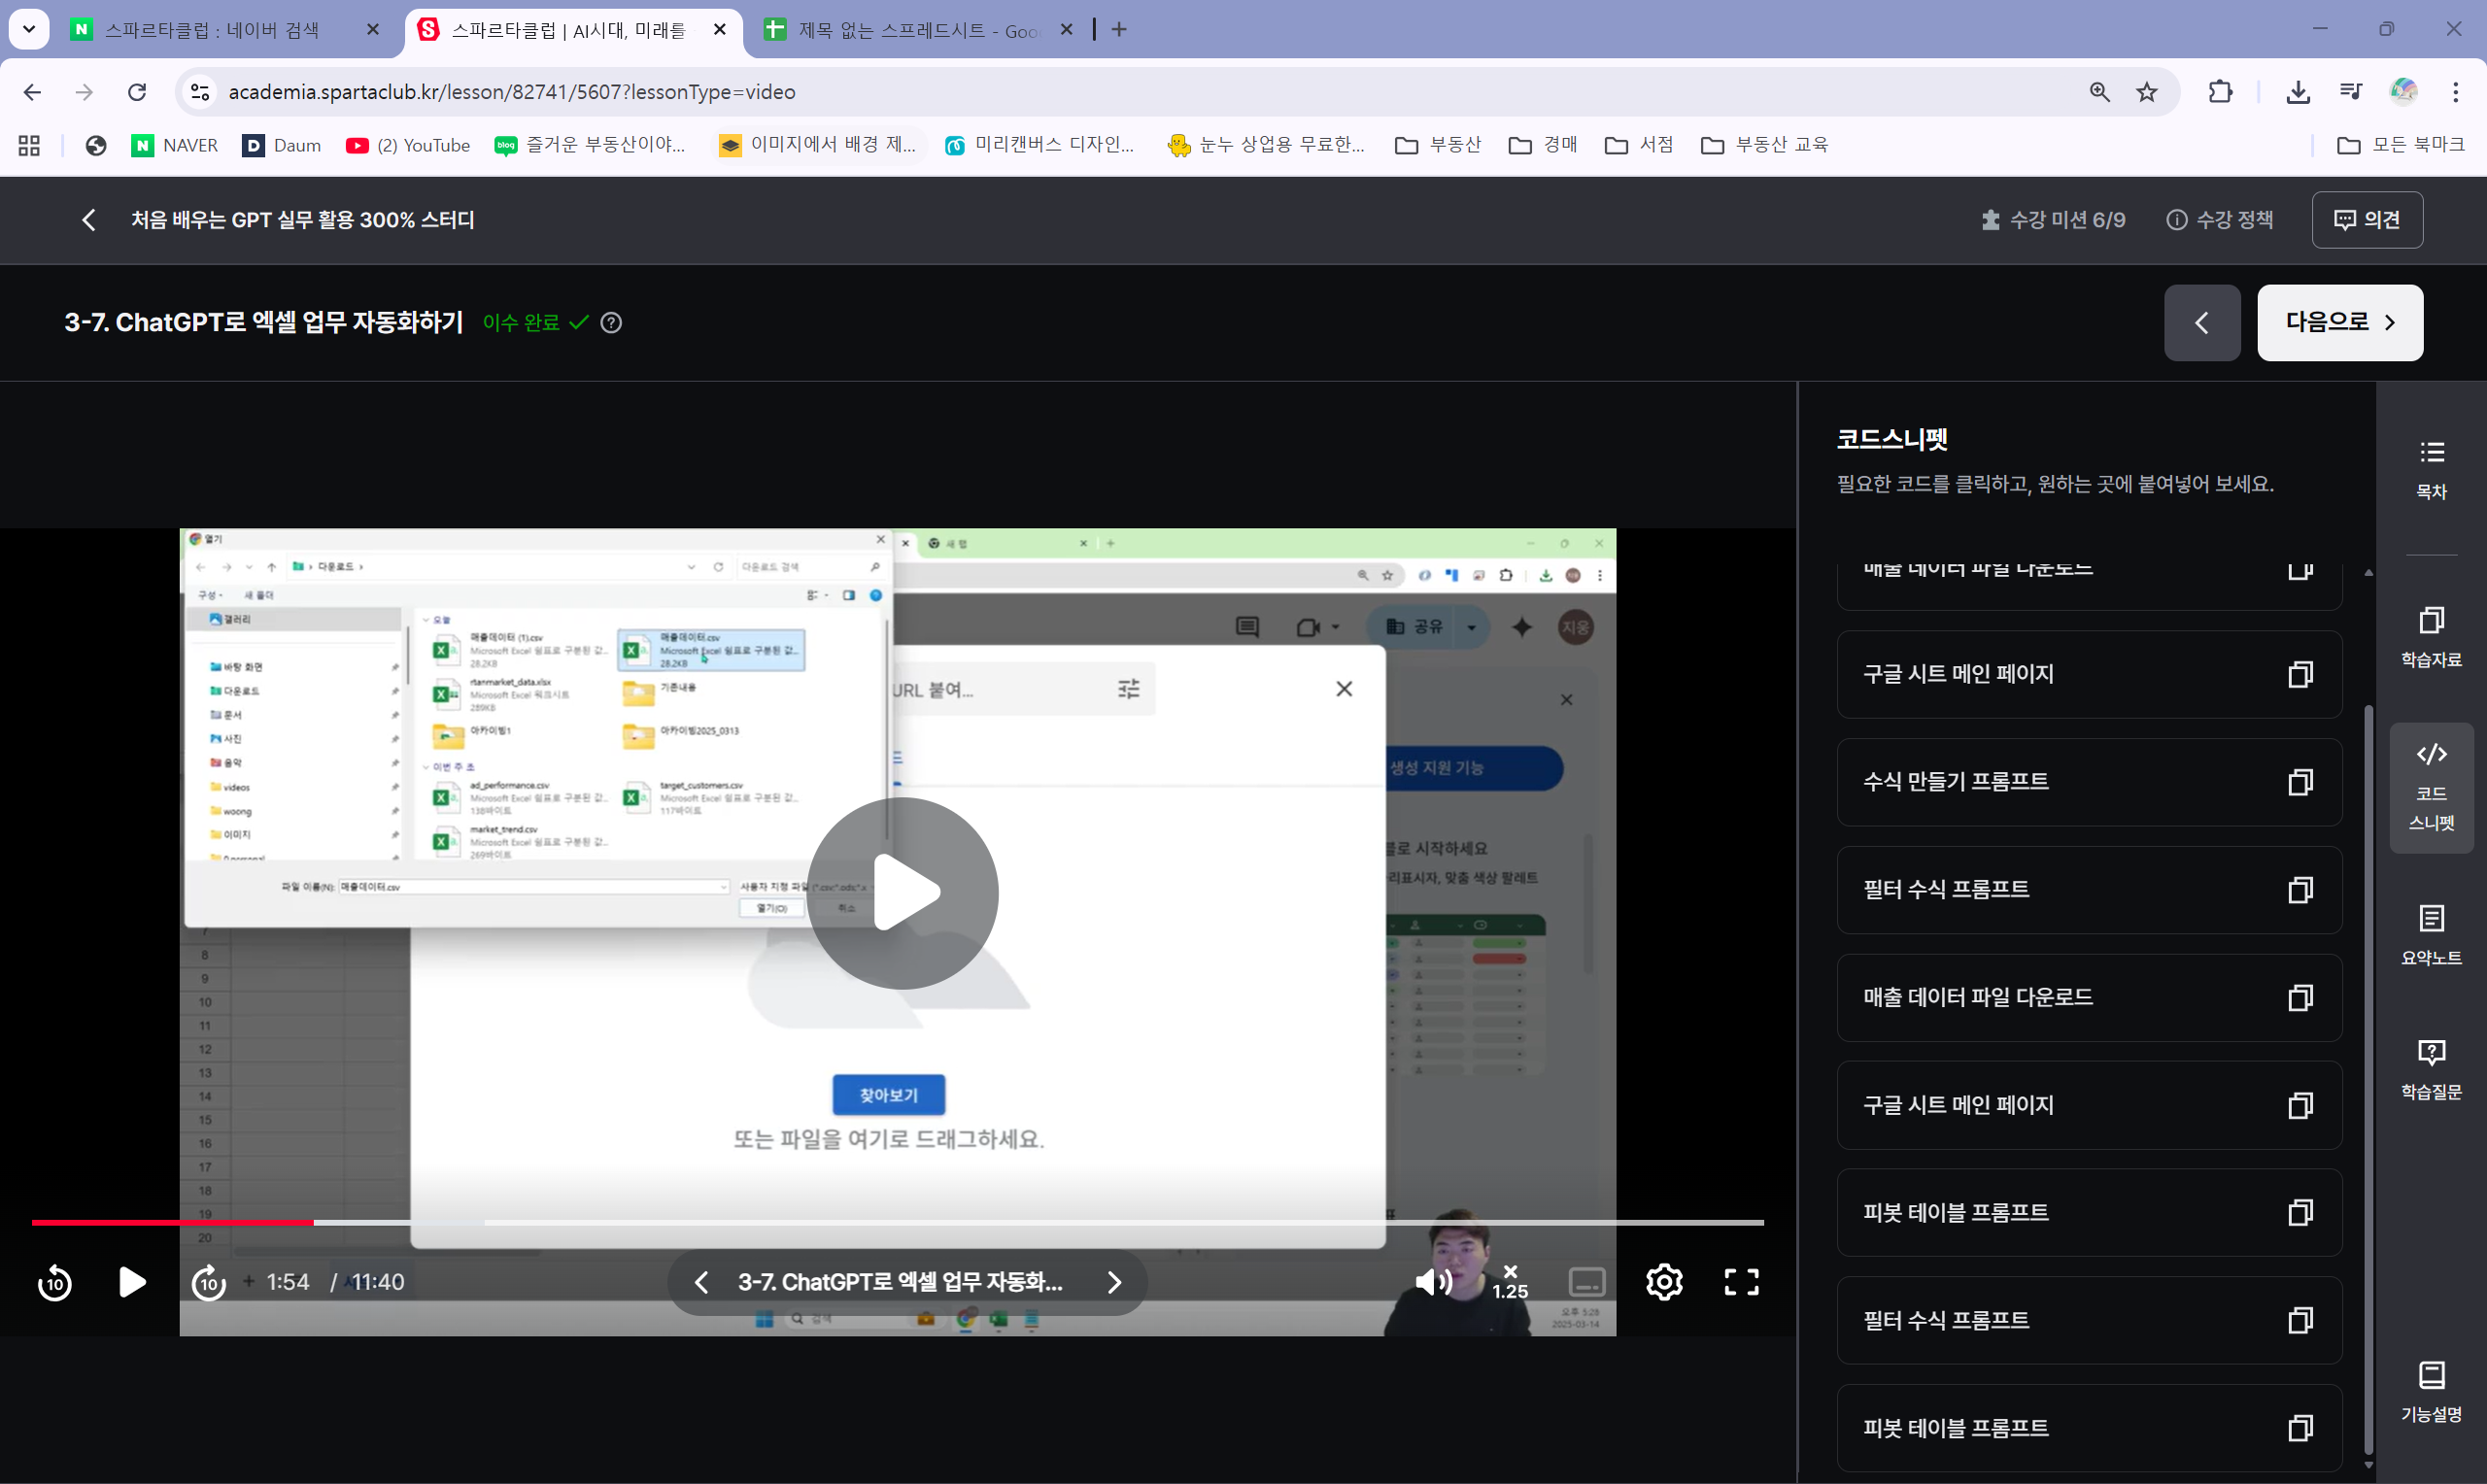
Task: Open the 즐거운 부동산이야 blog bookmark
Action: pos(590,146)
